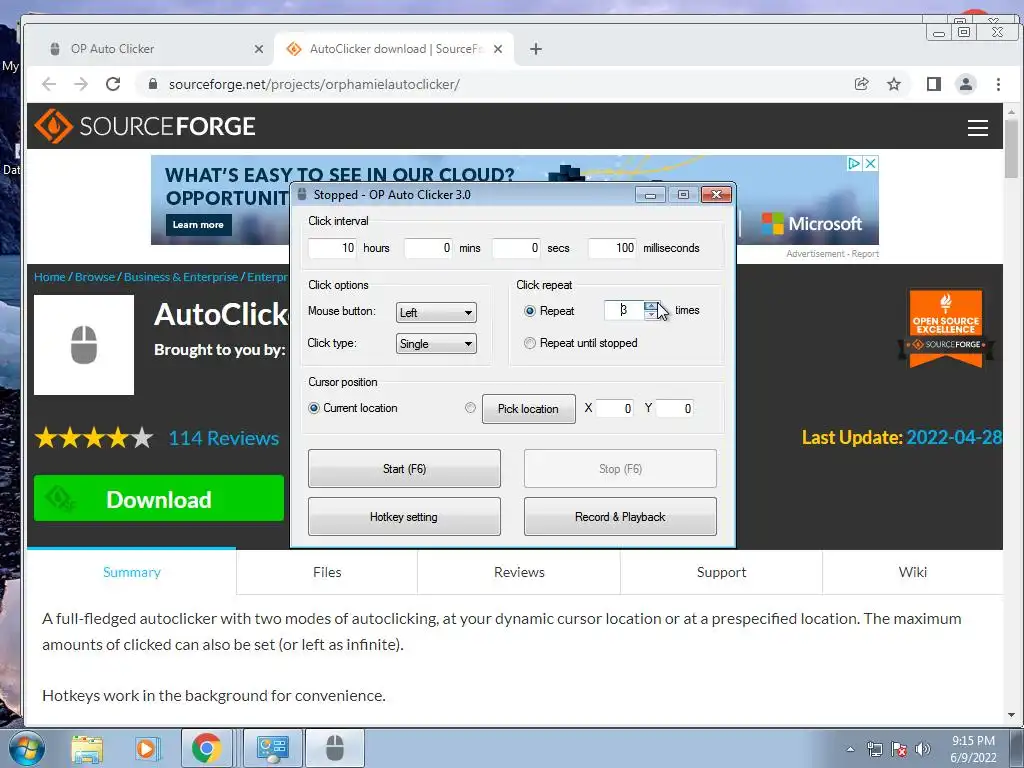Click the Start (F6) button
Viewport: 1024px width, 768px height.
point(404,469)
